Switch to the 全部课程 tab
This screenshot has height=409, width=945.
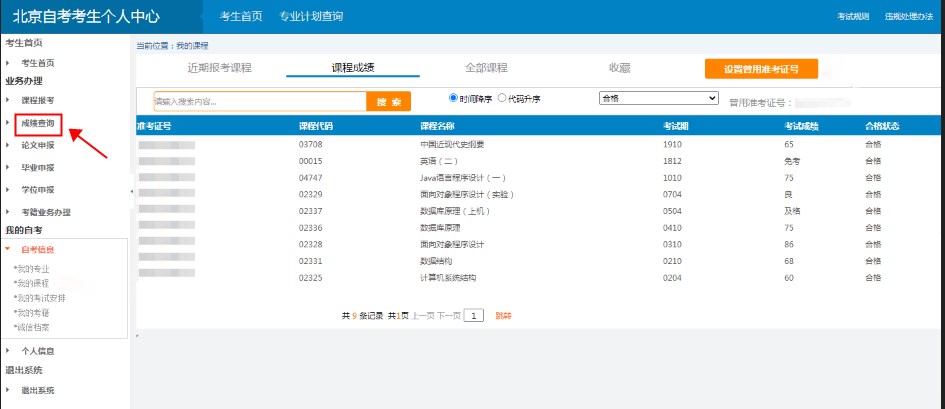[x=486, y=68]
